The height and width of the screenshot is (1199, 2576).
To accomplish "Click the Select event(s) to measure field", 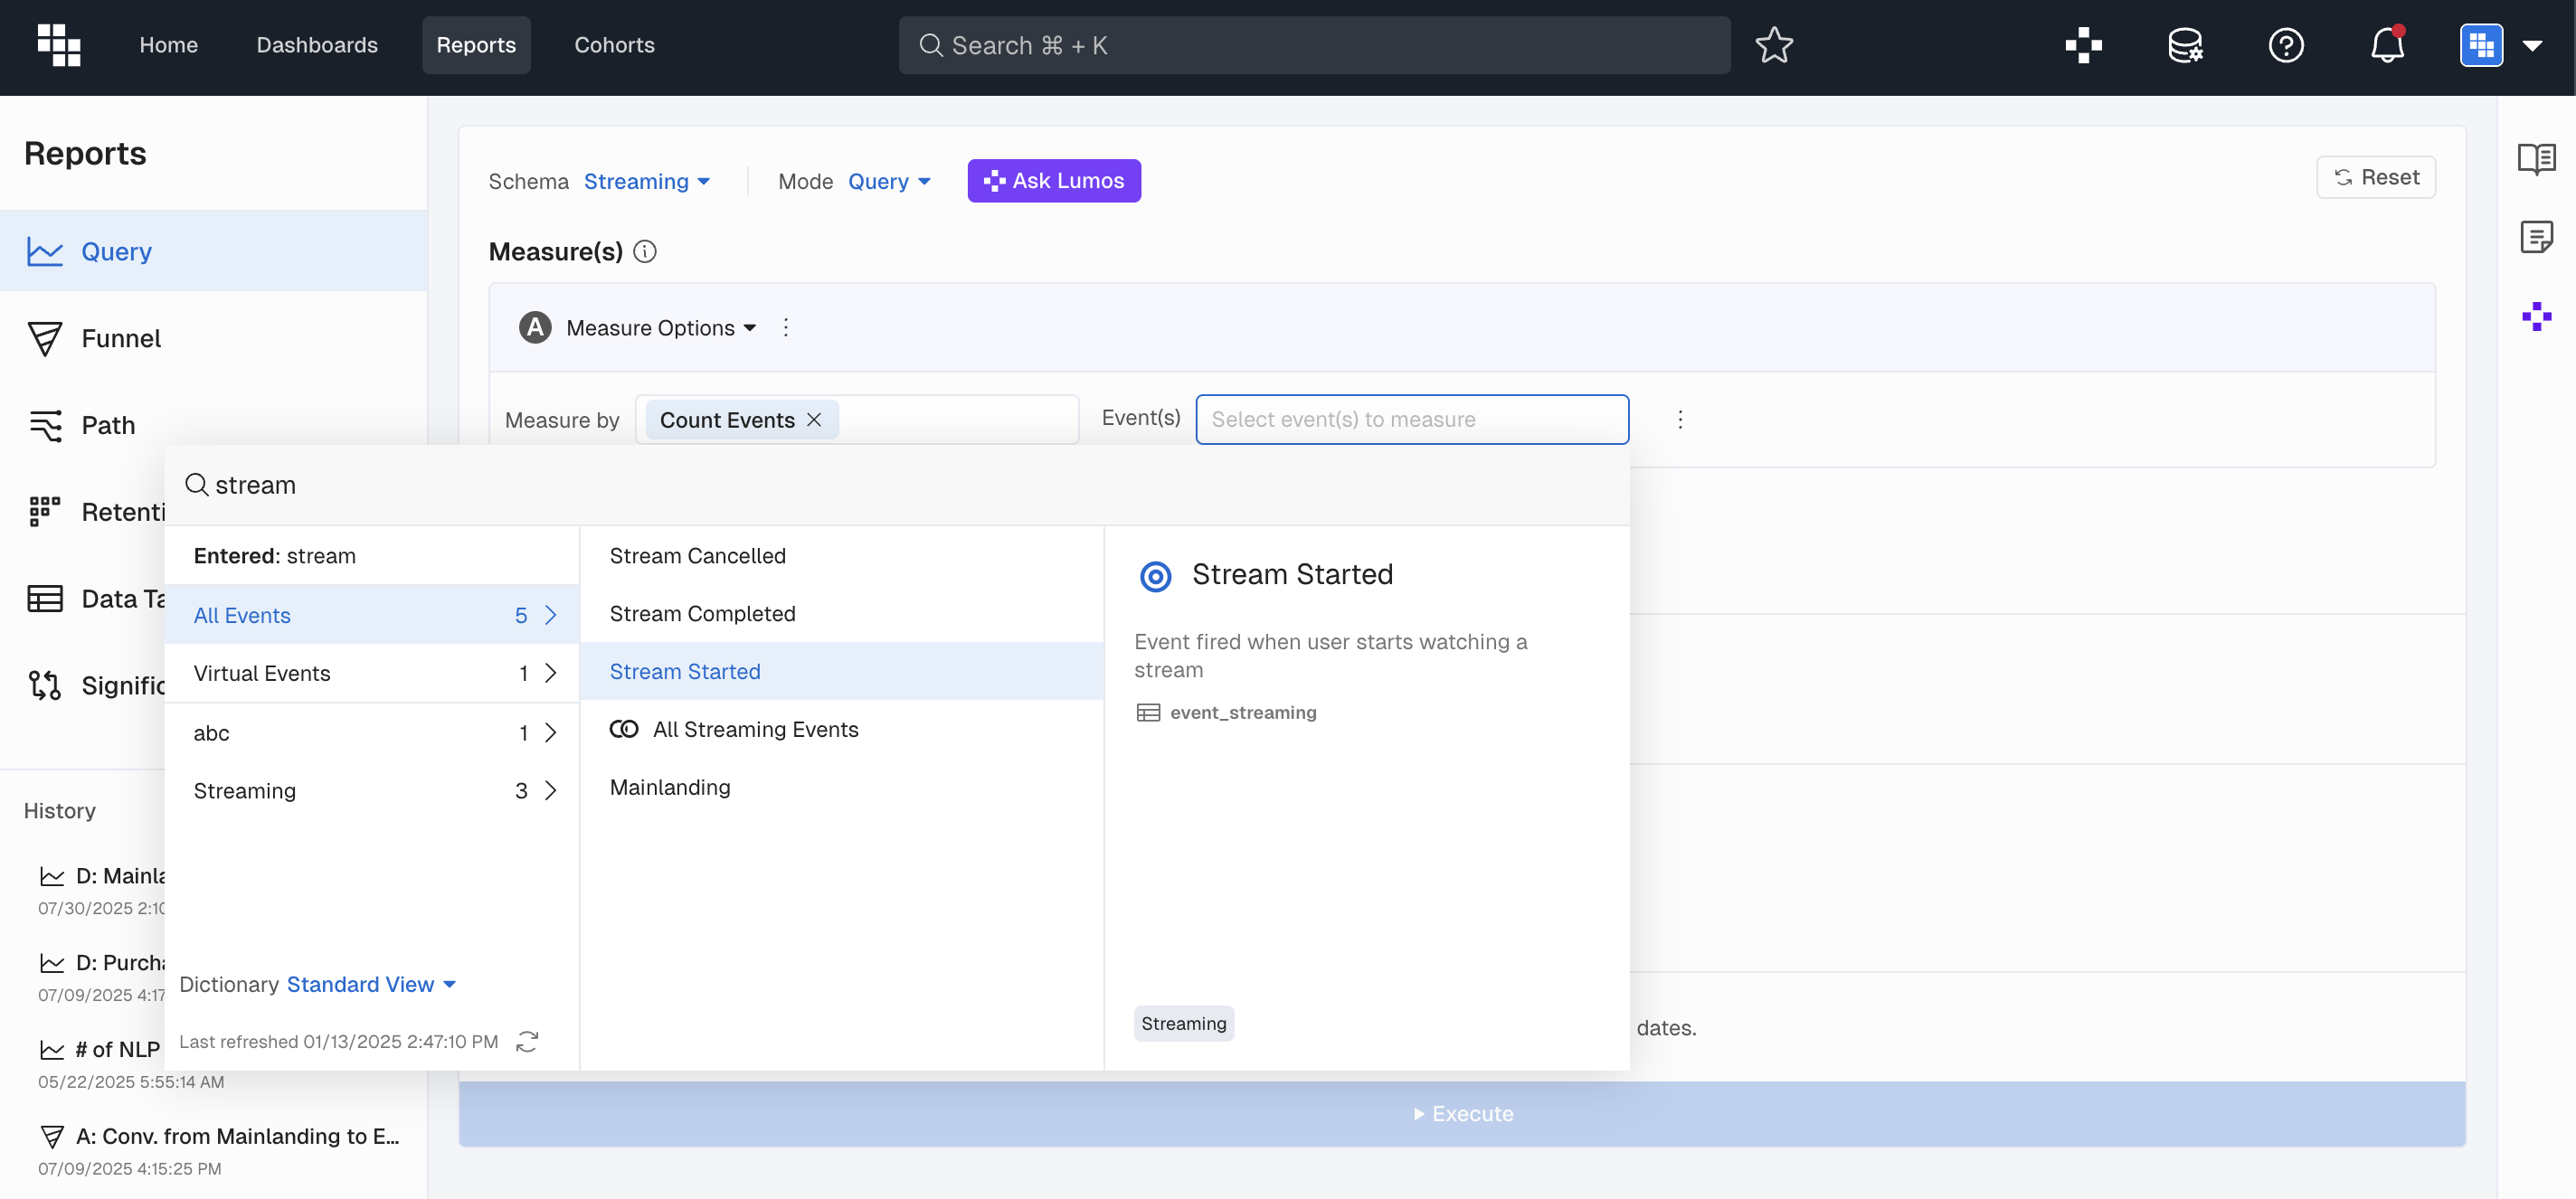I will pos(1411,419).
